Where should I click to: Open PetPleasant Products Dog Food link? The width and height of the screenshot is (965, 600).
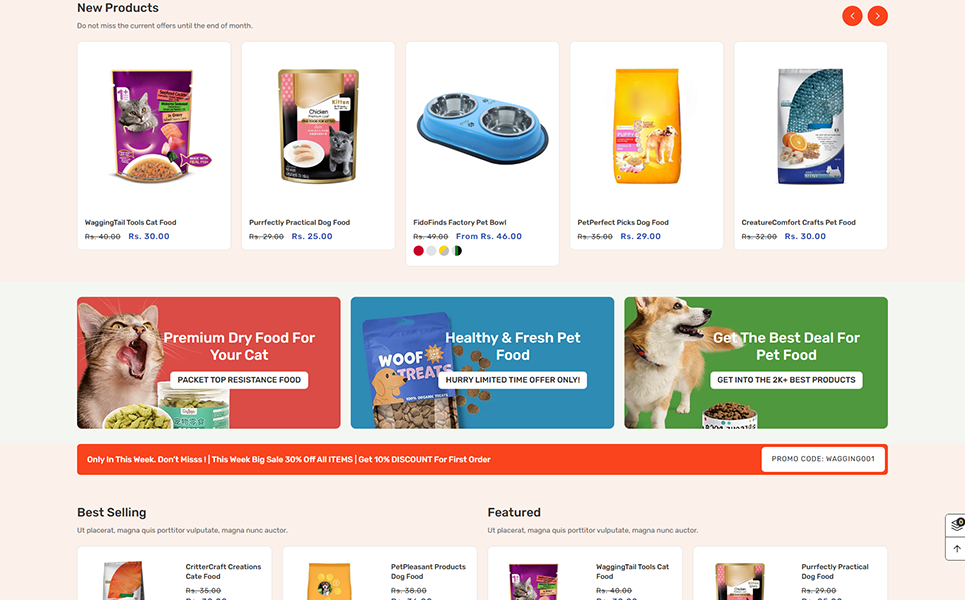tap(428, 572)
